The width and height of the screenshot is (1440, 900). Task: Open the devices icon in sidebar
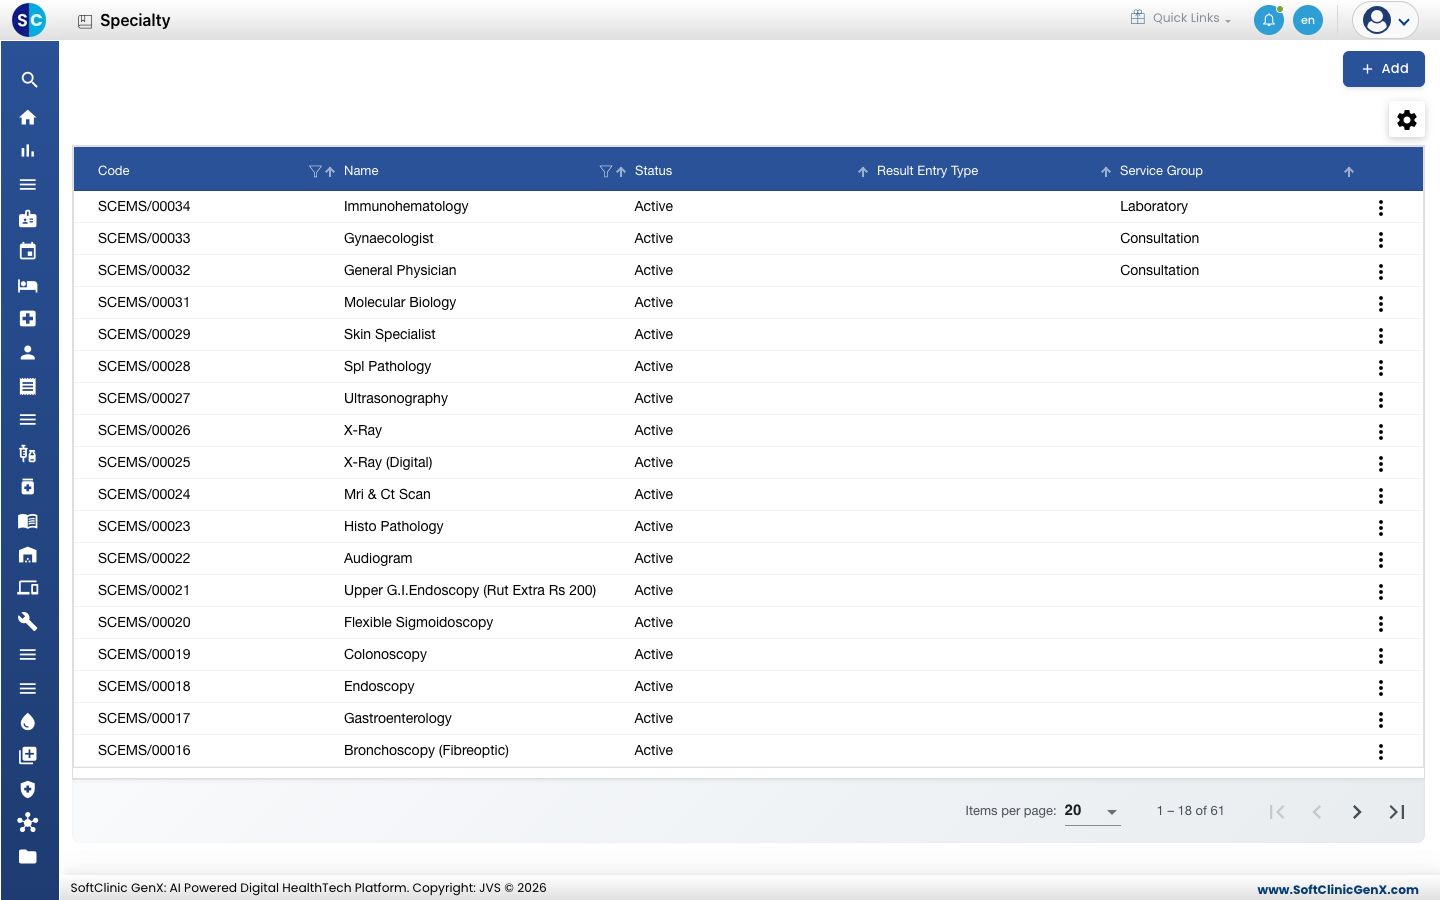(x=28, y=588)
